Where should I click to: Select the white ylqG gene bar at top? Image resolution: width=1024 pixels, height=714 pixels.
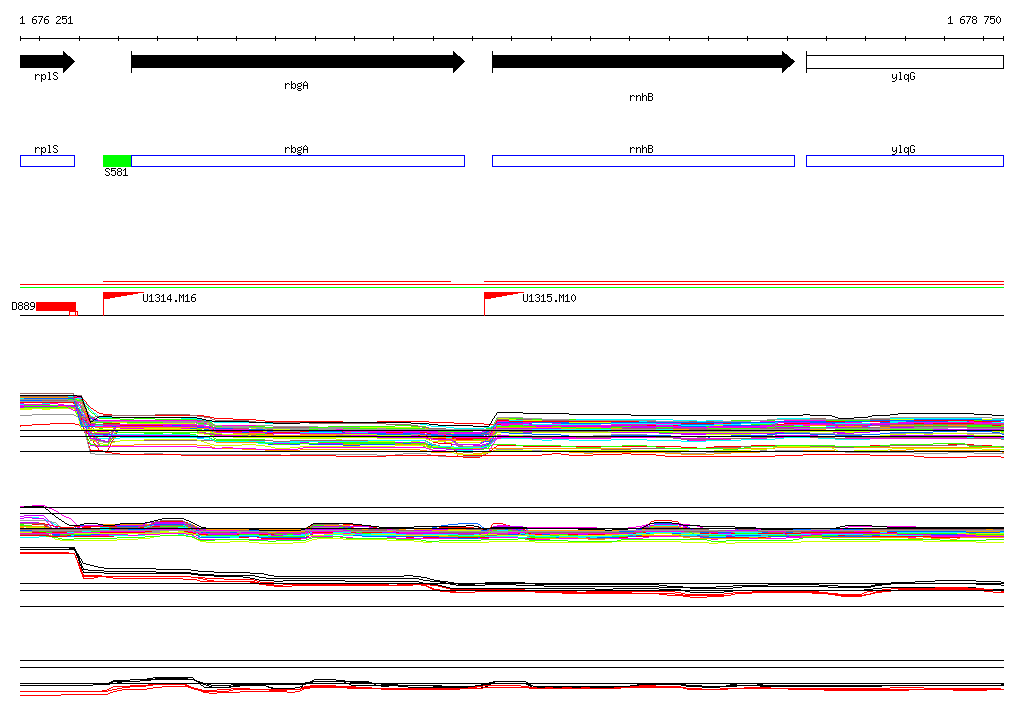904,62
